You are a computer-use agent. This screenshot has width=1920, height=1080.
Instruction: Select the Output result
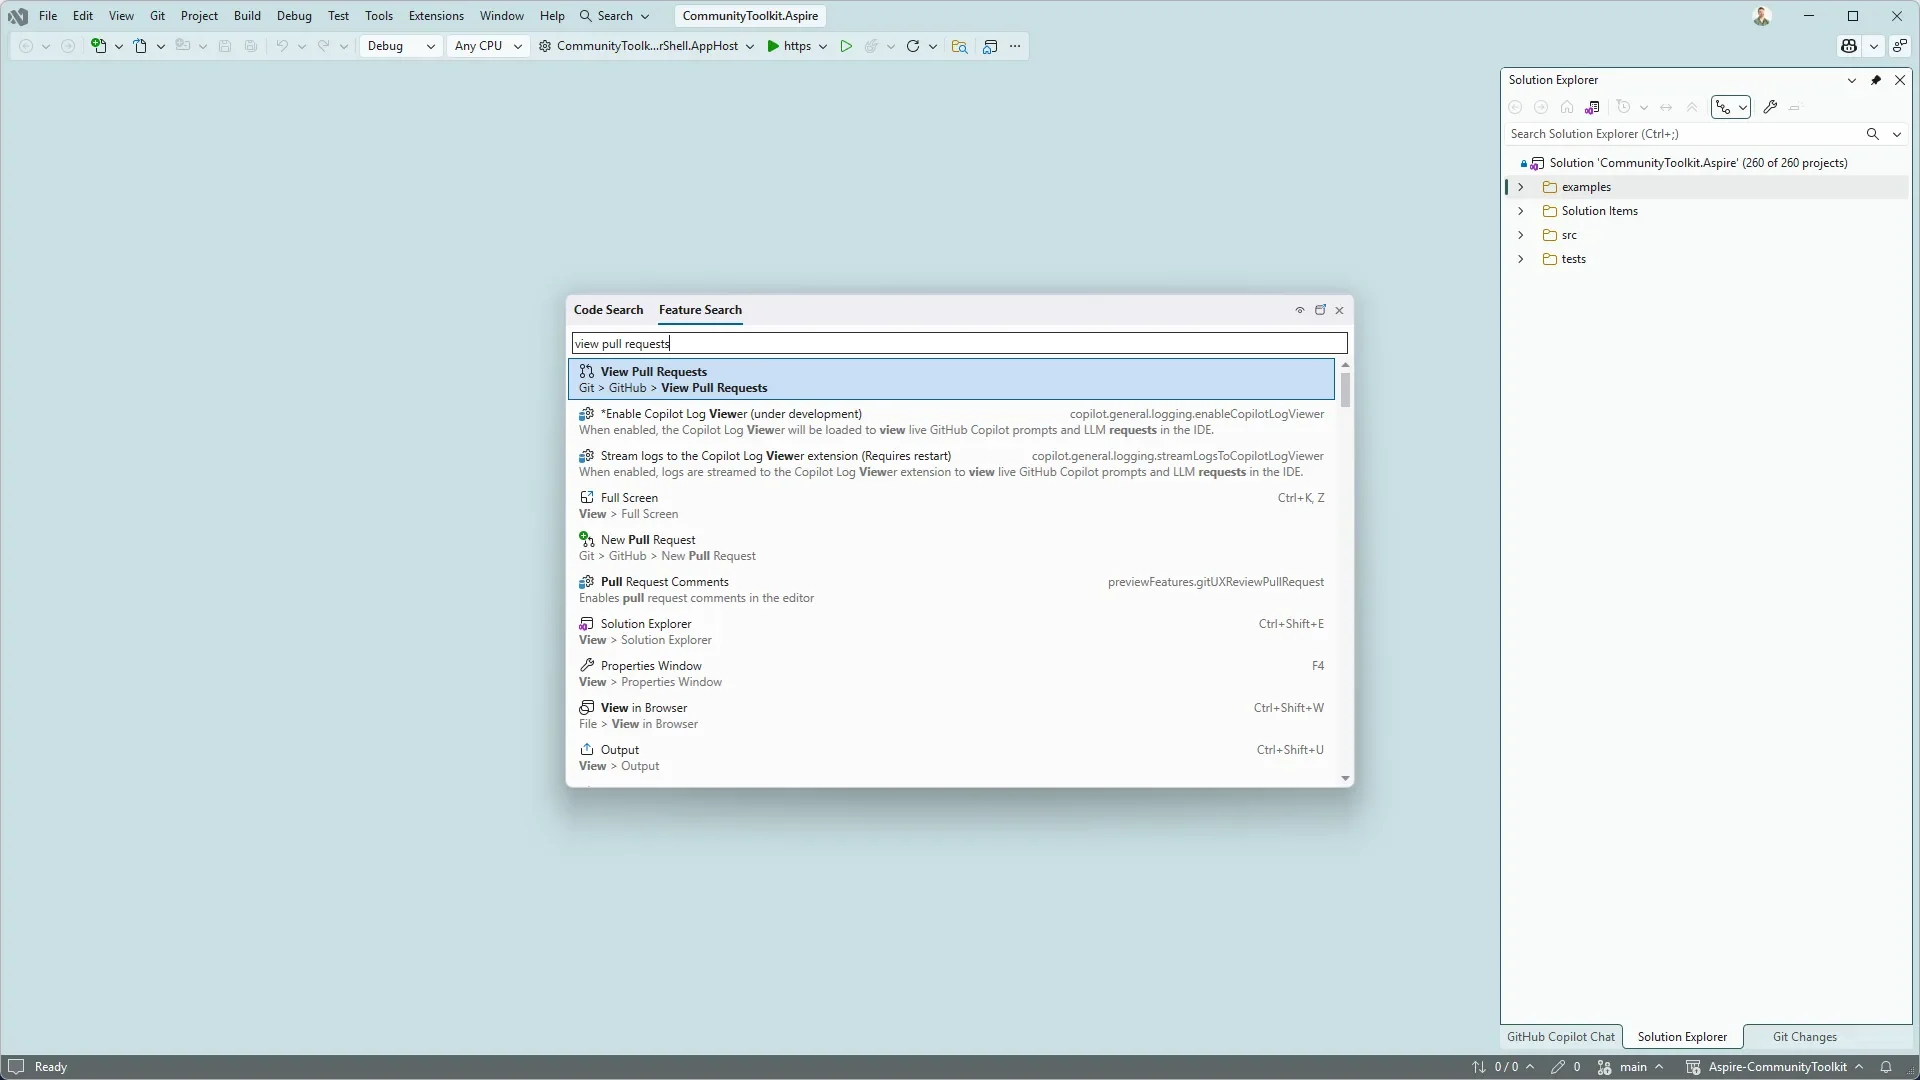coord(951,758)
